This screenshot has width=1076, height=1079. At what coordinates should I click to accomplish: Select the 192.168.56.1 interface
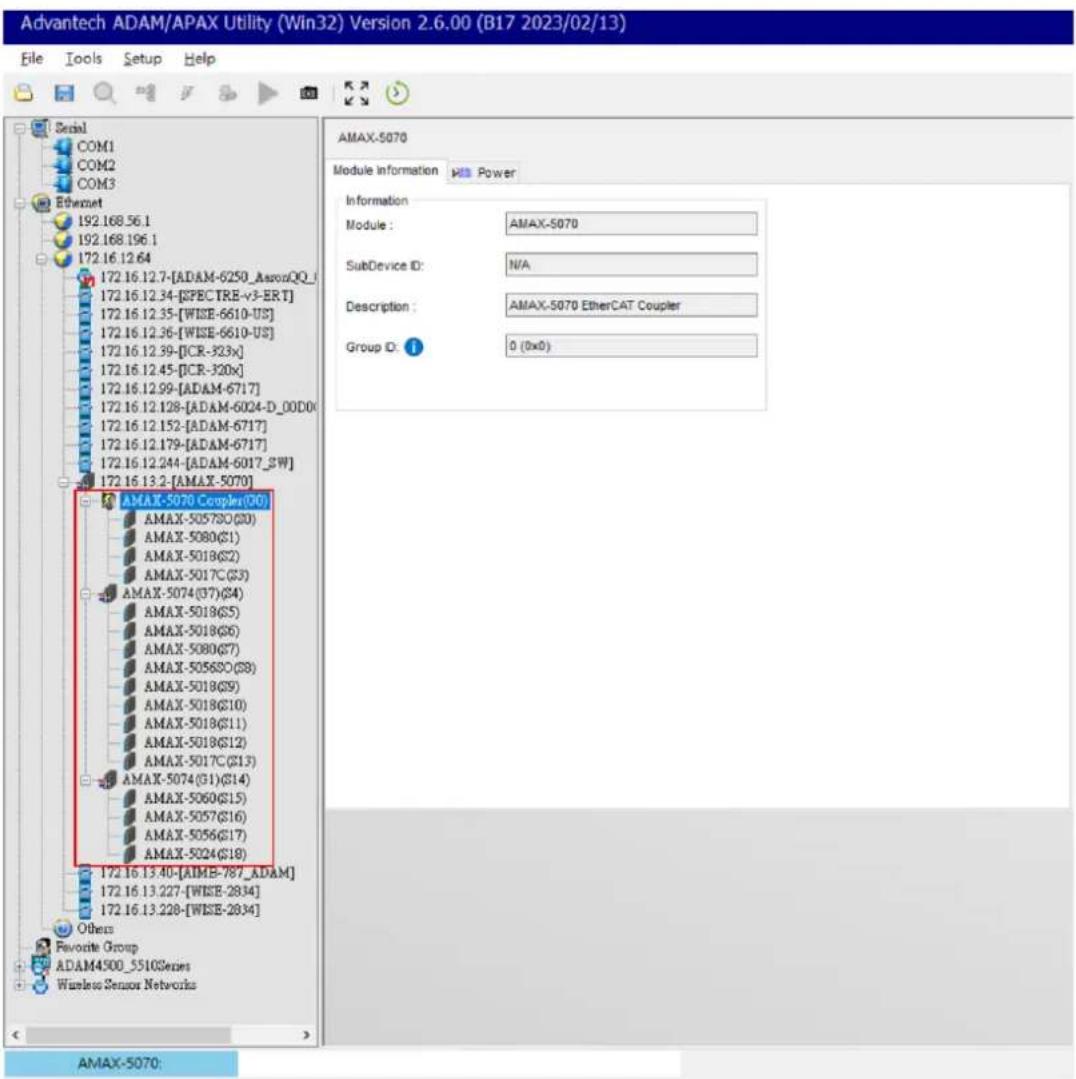(x=114, y=221)
